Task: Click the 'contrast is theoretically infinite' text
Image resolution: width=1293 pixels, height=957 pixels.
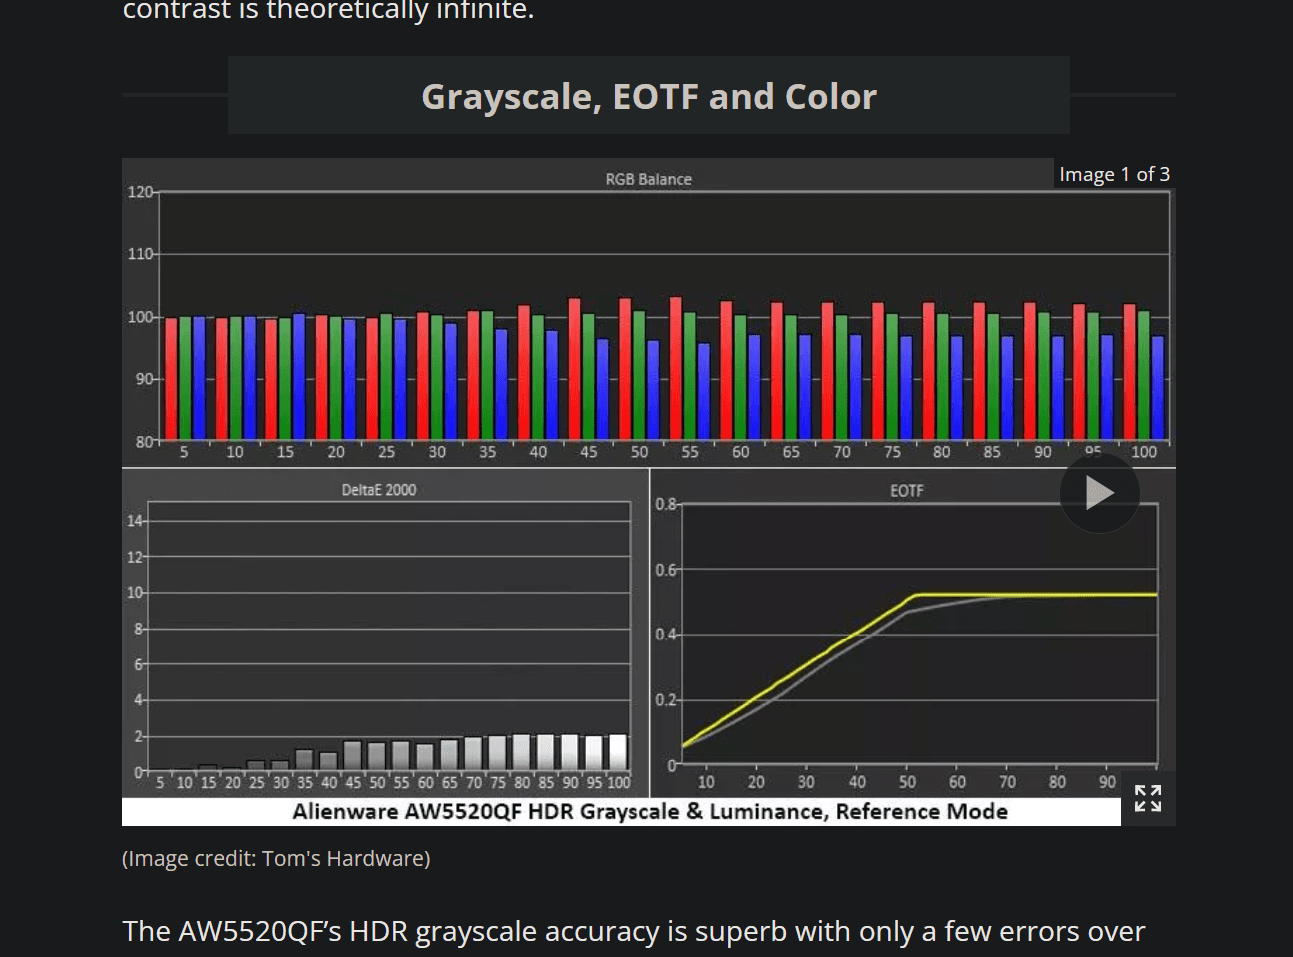Action: 328,10
